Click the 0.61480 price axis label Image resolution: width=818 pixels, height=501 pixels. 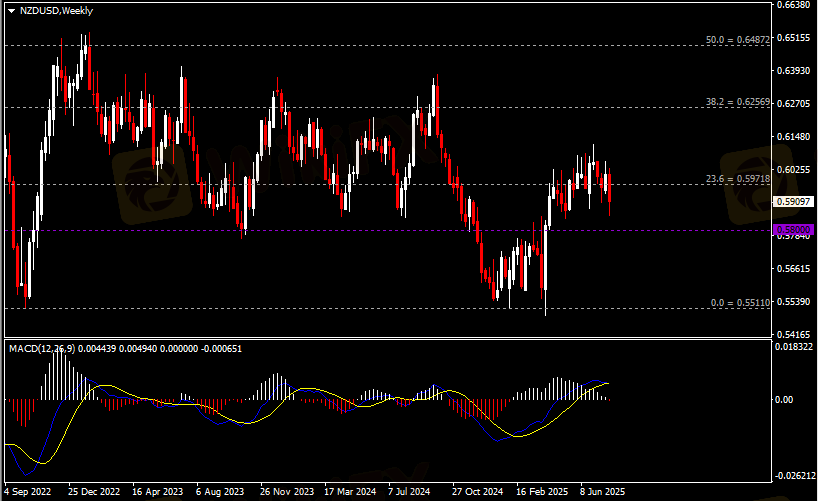point(794,137)
